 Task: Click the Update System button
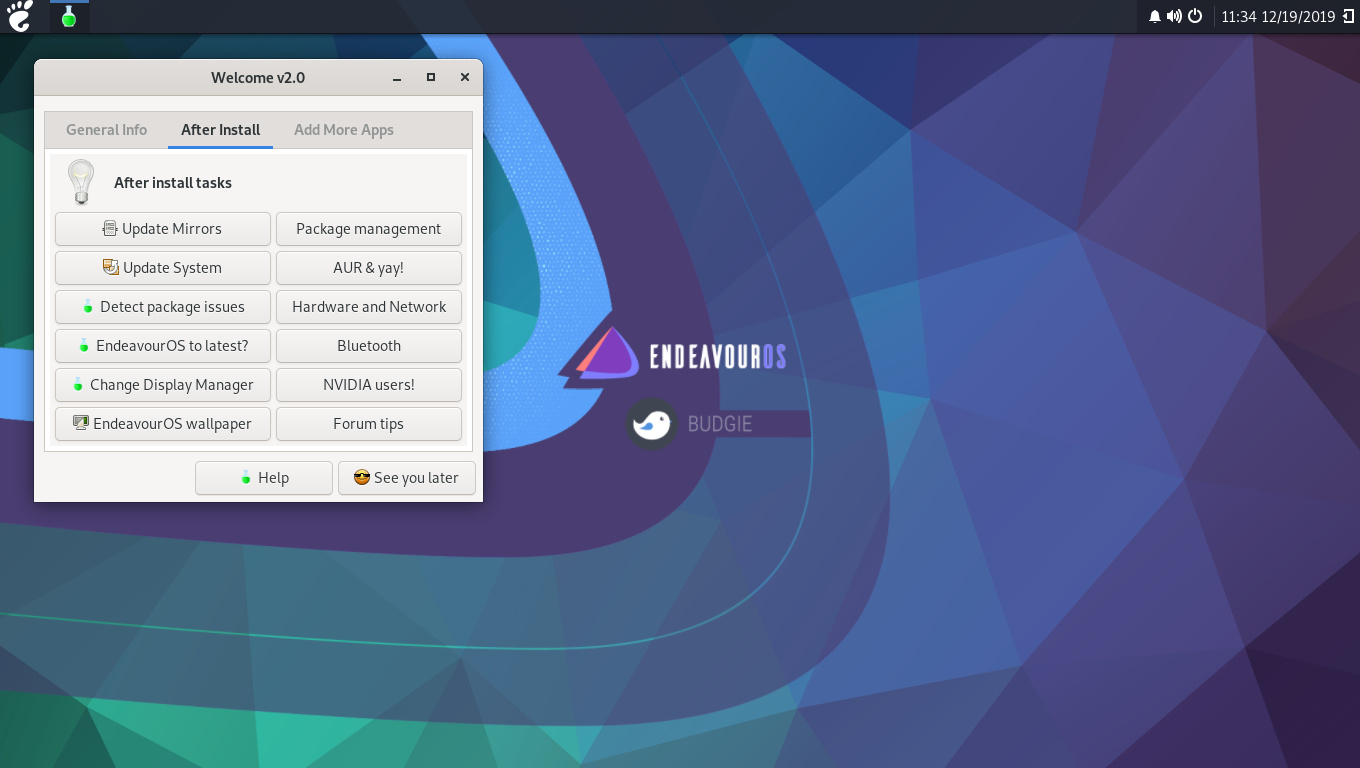click(163, 268)
